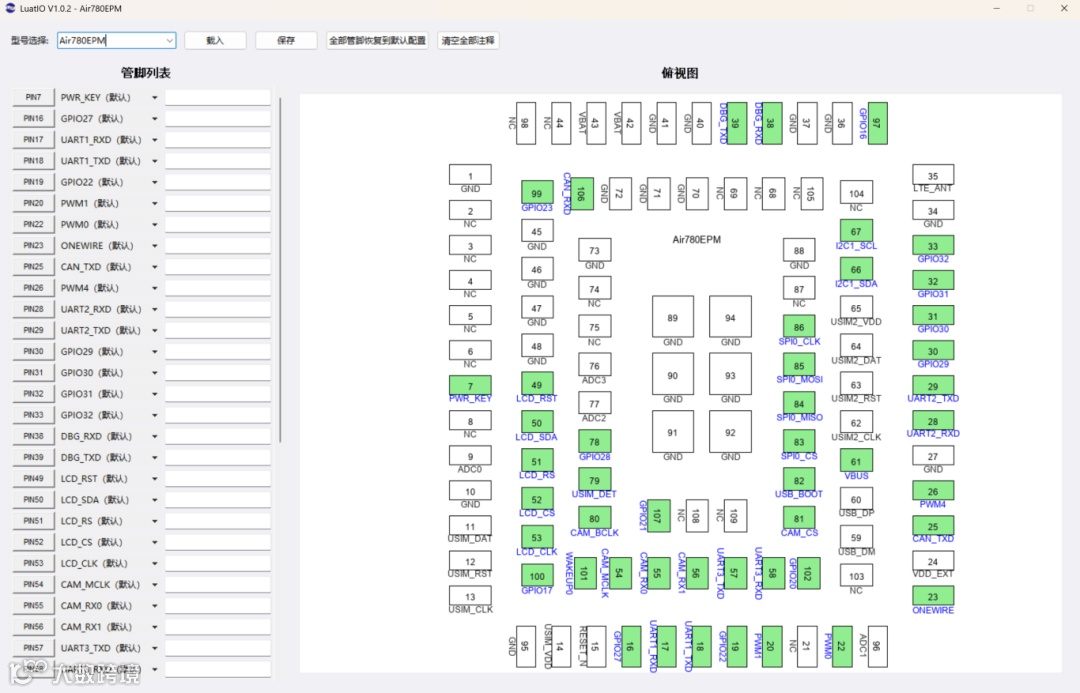Select pin 50 LCD_SDA on chip diagram
The height and width of the screenshot is (693, 1080).
click(x=537, y=423)
